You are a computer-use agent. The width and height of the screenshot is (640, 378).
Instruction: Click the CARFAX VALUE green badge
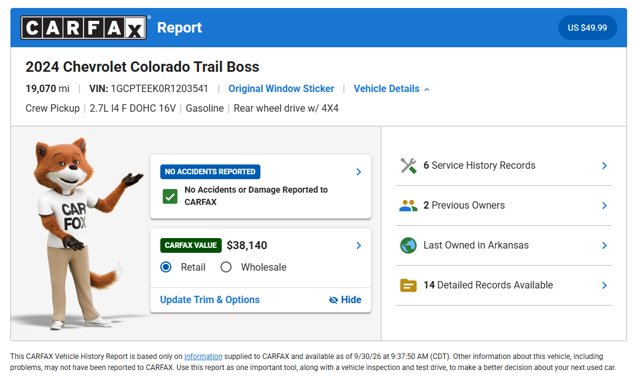(x=191, y=245)
